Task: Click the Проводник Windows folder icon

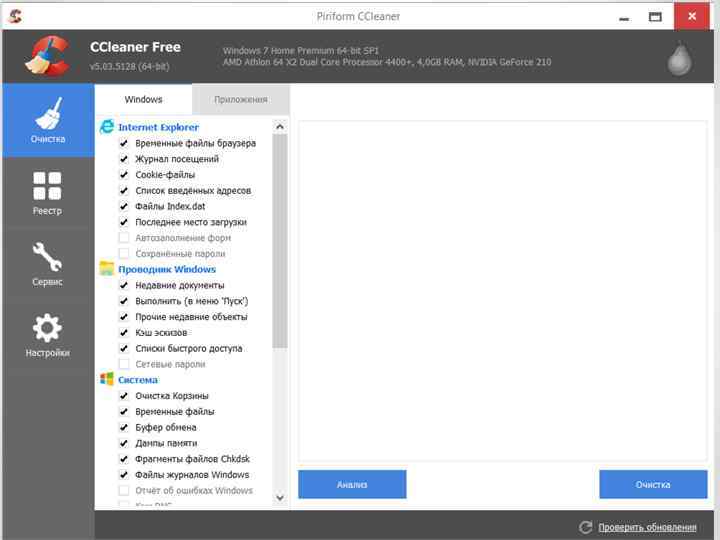Action: [x=107, y=269]
